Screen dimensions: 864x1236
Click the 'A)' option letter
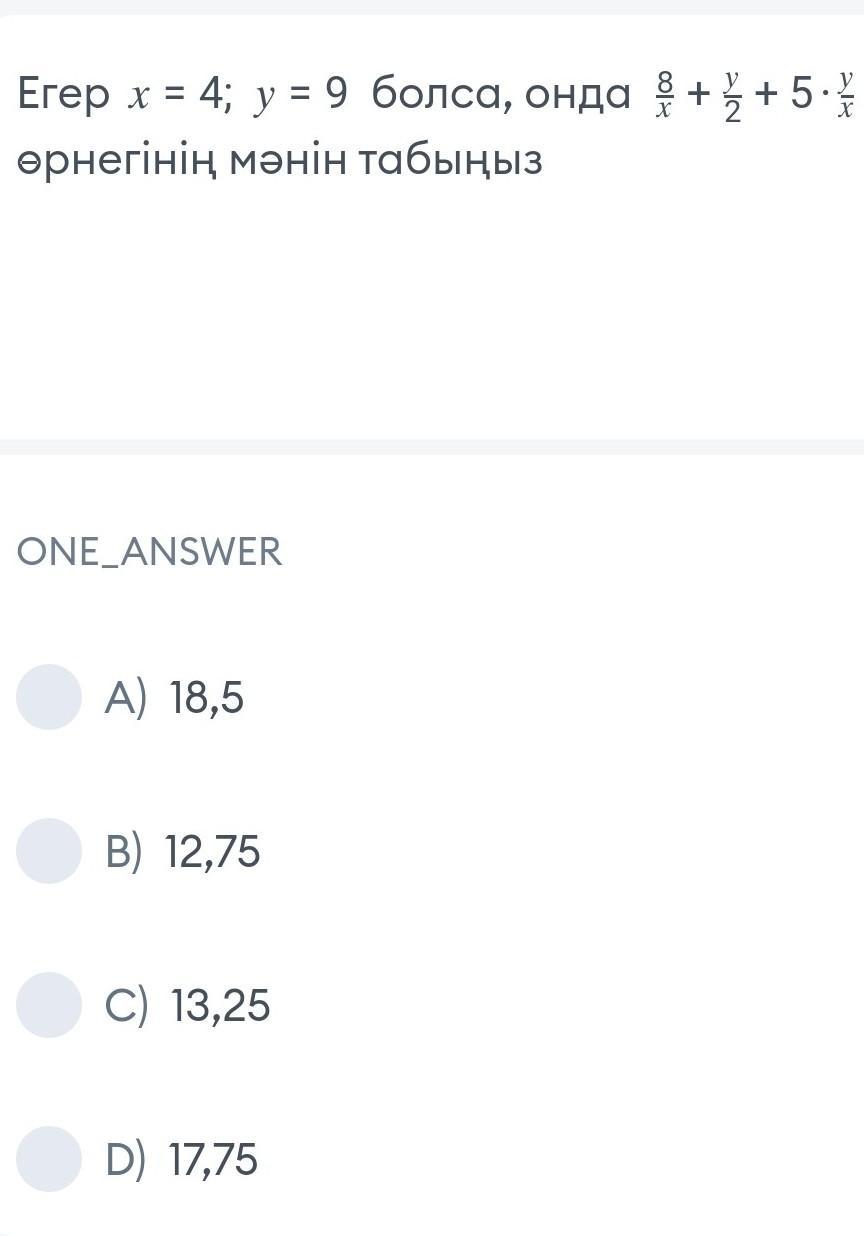click(125, 698)
